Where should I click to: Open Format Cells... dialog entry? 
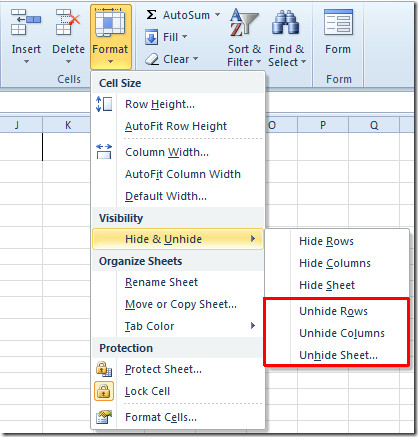(x=178, y=417)
